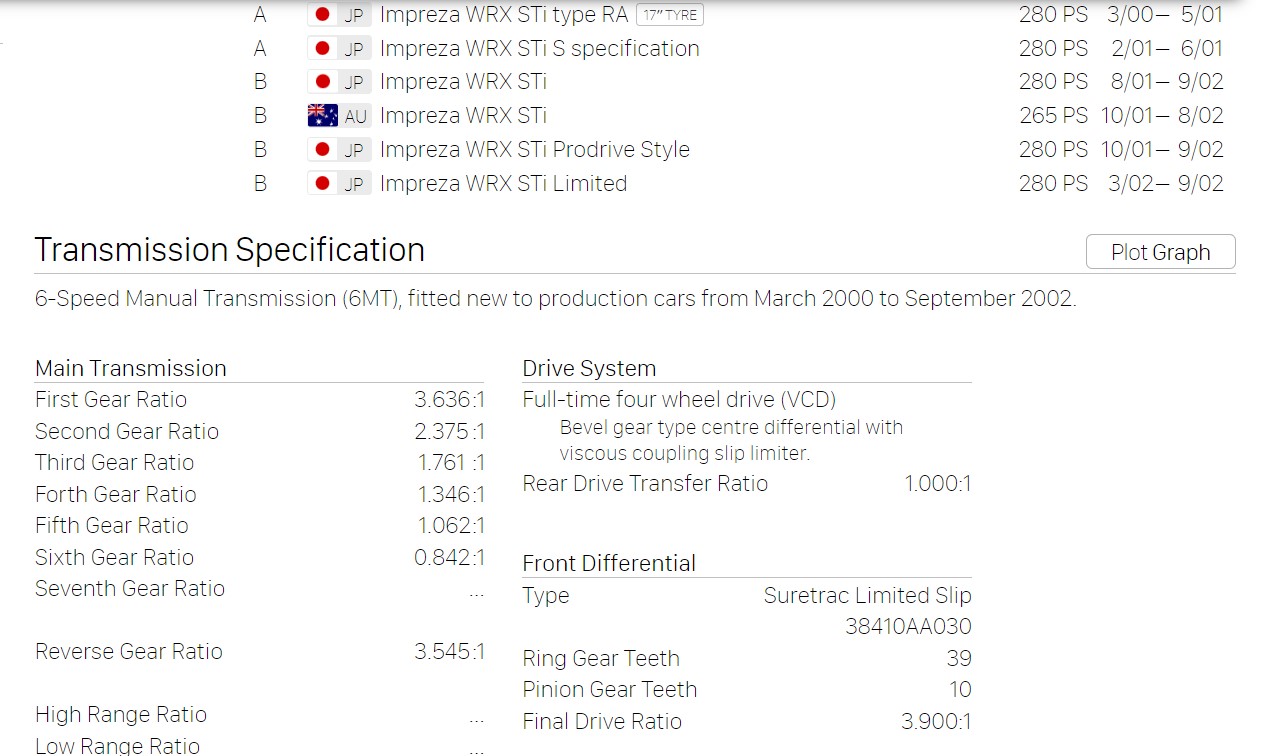Open Impreza WRX STi S specification entry
This screenshot has width=1270, height=756.
[540, 49]
